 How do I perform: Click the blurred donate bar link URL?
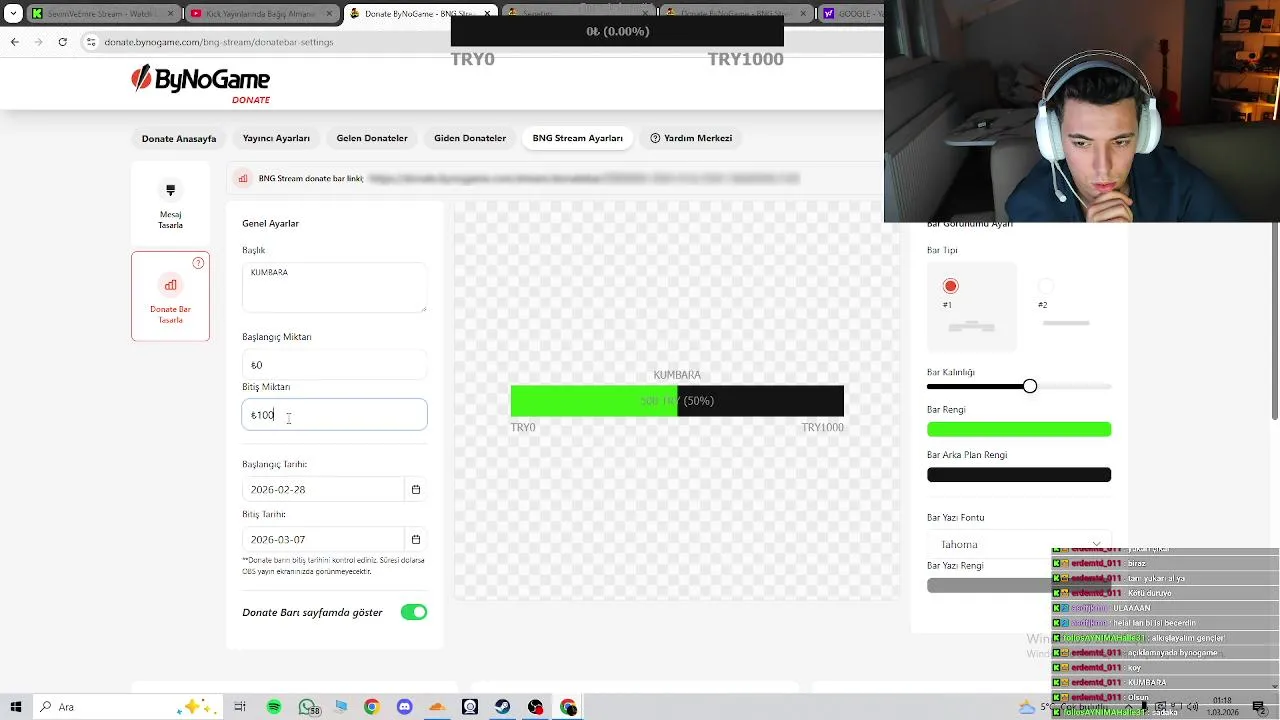[x=584, y=178]
